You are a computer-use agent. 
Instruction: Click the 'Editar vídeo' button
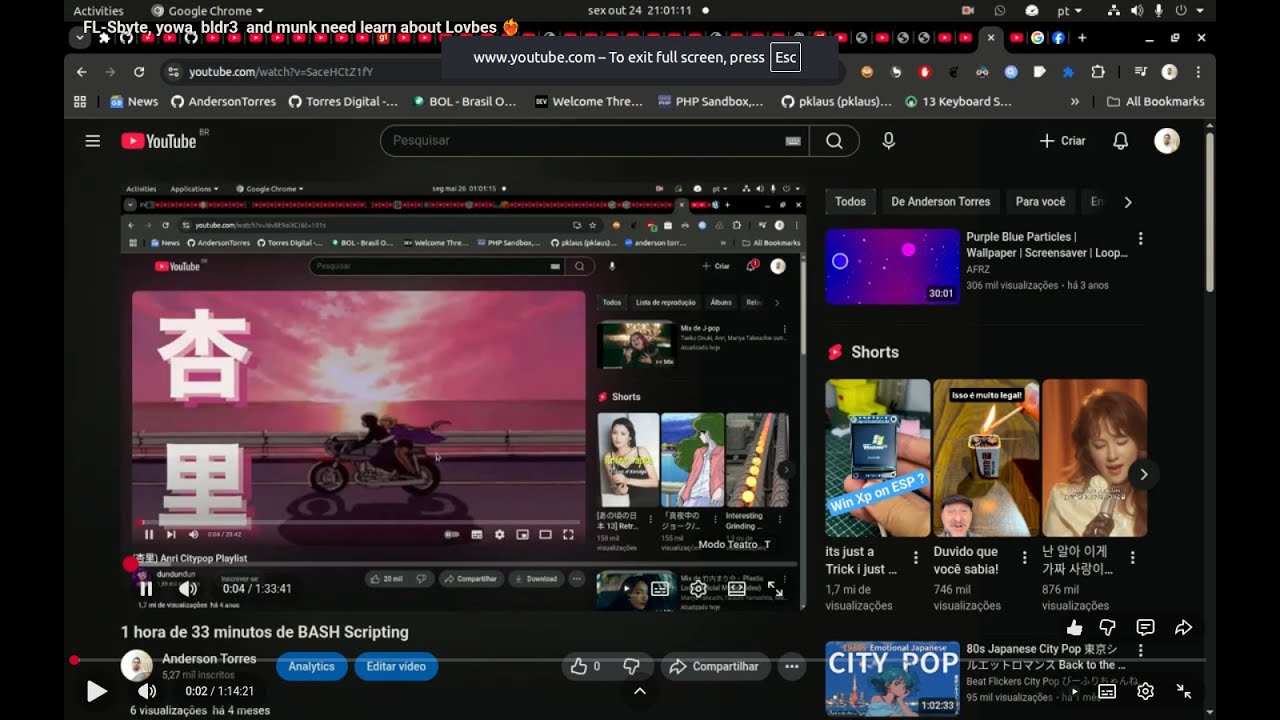point(396,666)
